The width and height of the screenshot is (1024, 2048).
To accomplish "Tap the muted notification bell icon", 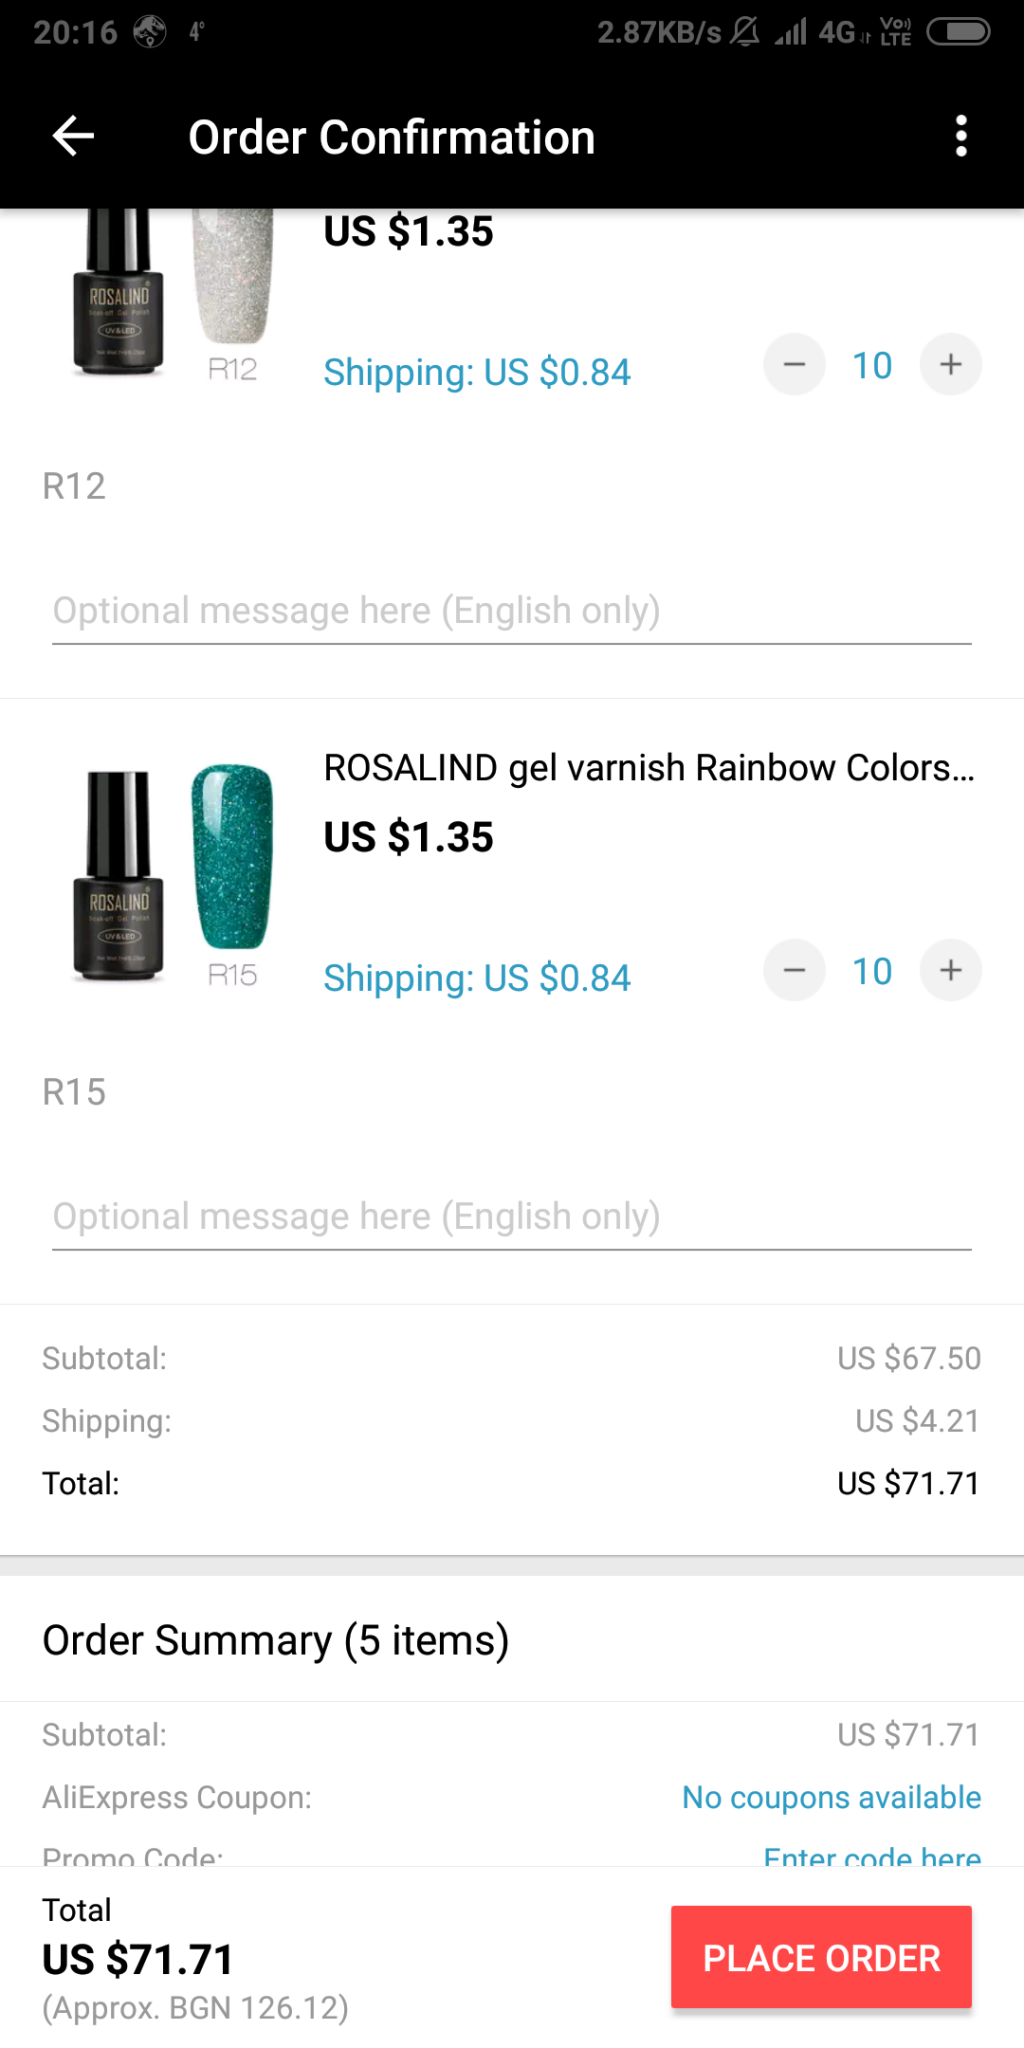I will [745, 32].
